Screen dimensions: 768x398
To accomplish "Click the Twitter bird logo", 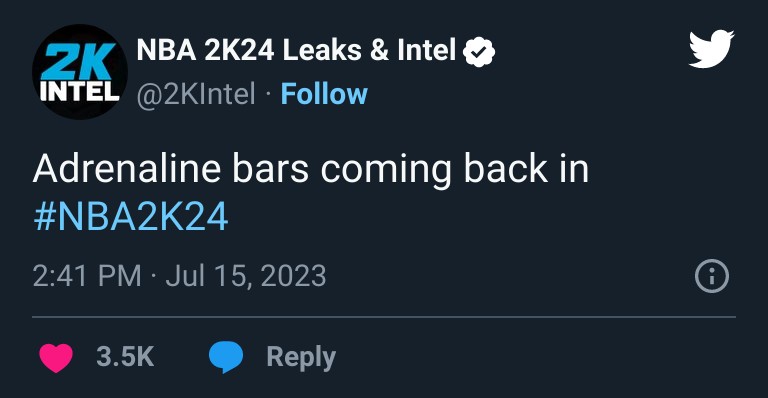I will pos(711,49).
